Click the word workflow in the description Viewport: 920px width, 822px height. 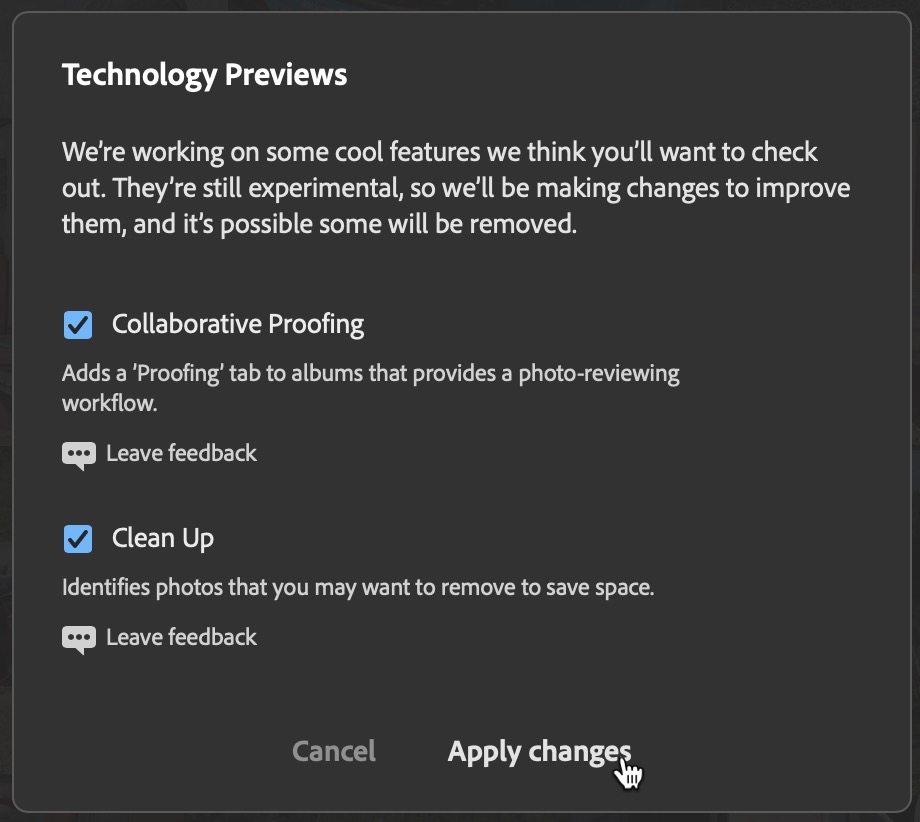pos(109,404)
